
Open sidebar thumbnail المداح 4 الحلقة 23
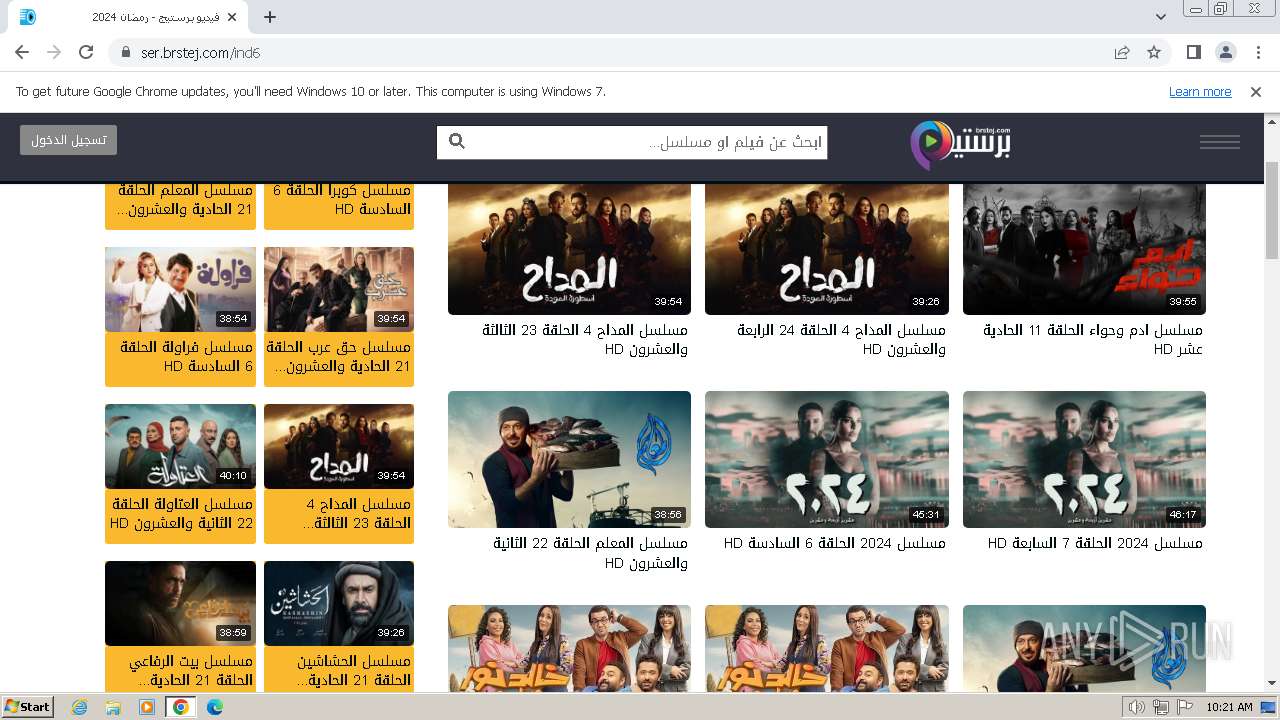(x=339, y=446)
